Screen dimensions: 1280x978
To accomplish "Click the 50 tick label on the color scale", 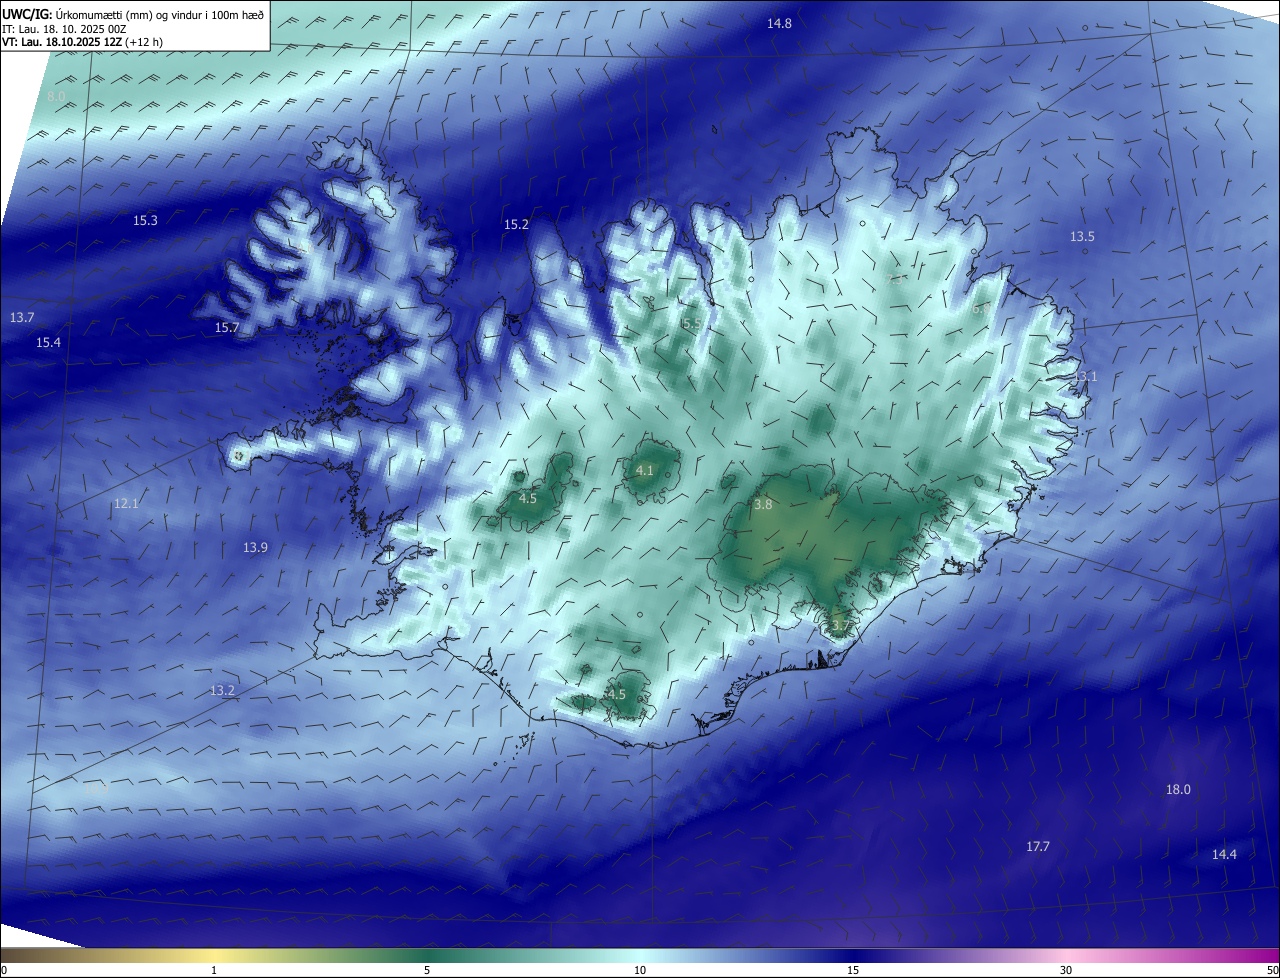I will (x=1272, y=971).
